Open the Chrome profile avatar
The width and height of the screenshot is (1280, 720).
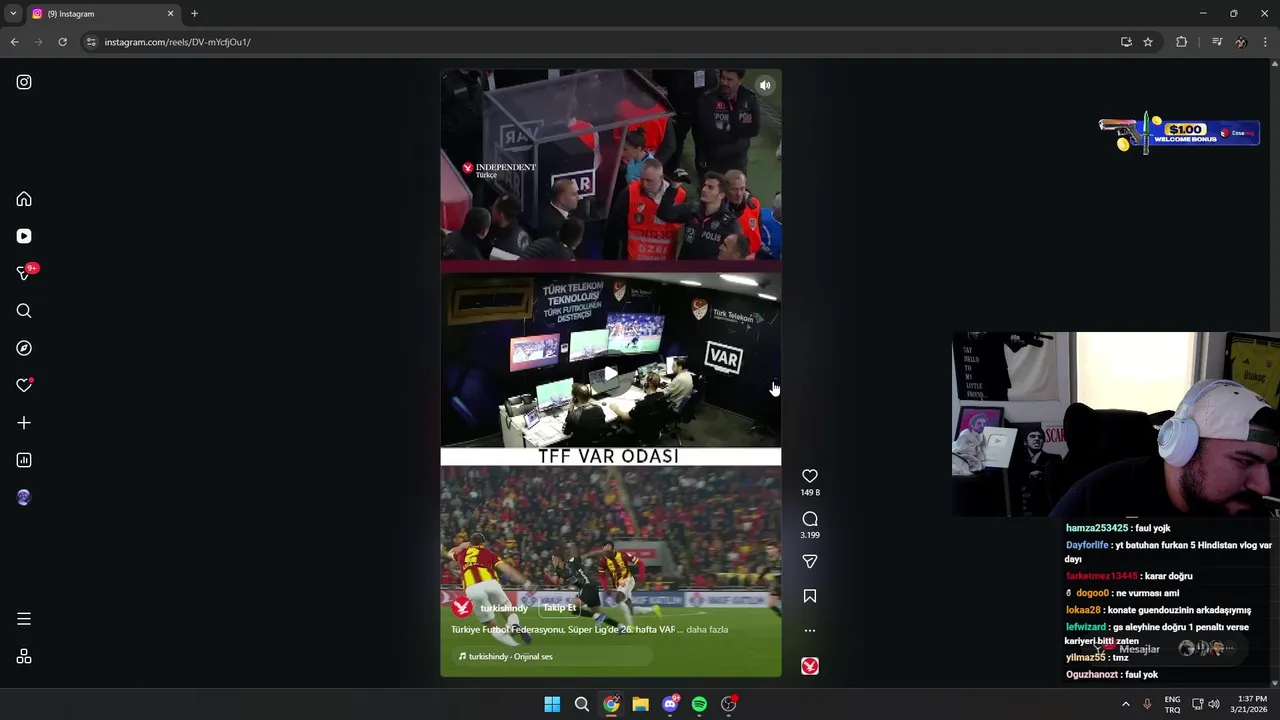pyautogui.click(x=1241, y=42)
